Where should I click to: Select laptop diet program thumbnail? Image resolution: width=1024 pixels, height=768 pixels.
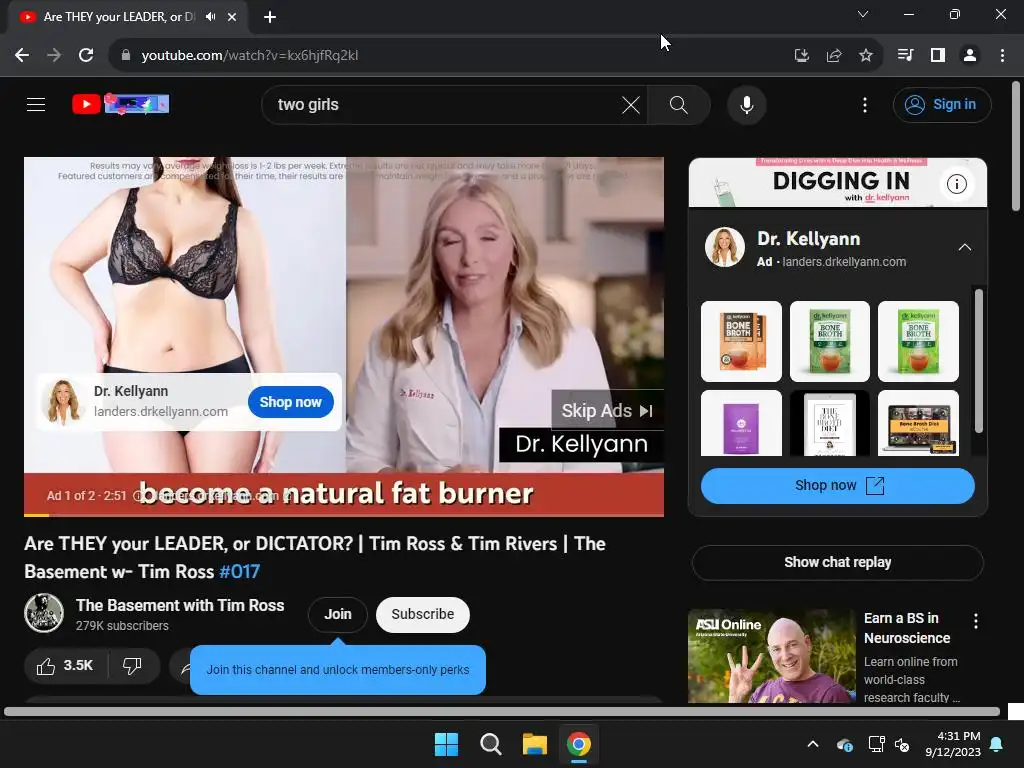tap(919, 423)
